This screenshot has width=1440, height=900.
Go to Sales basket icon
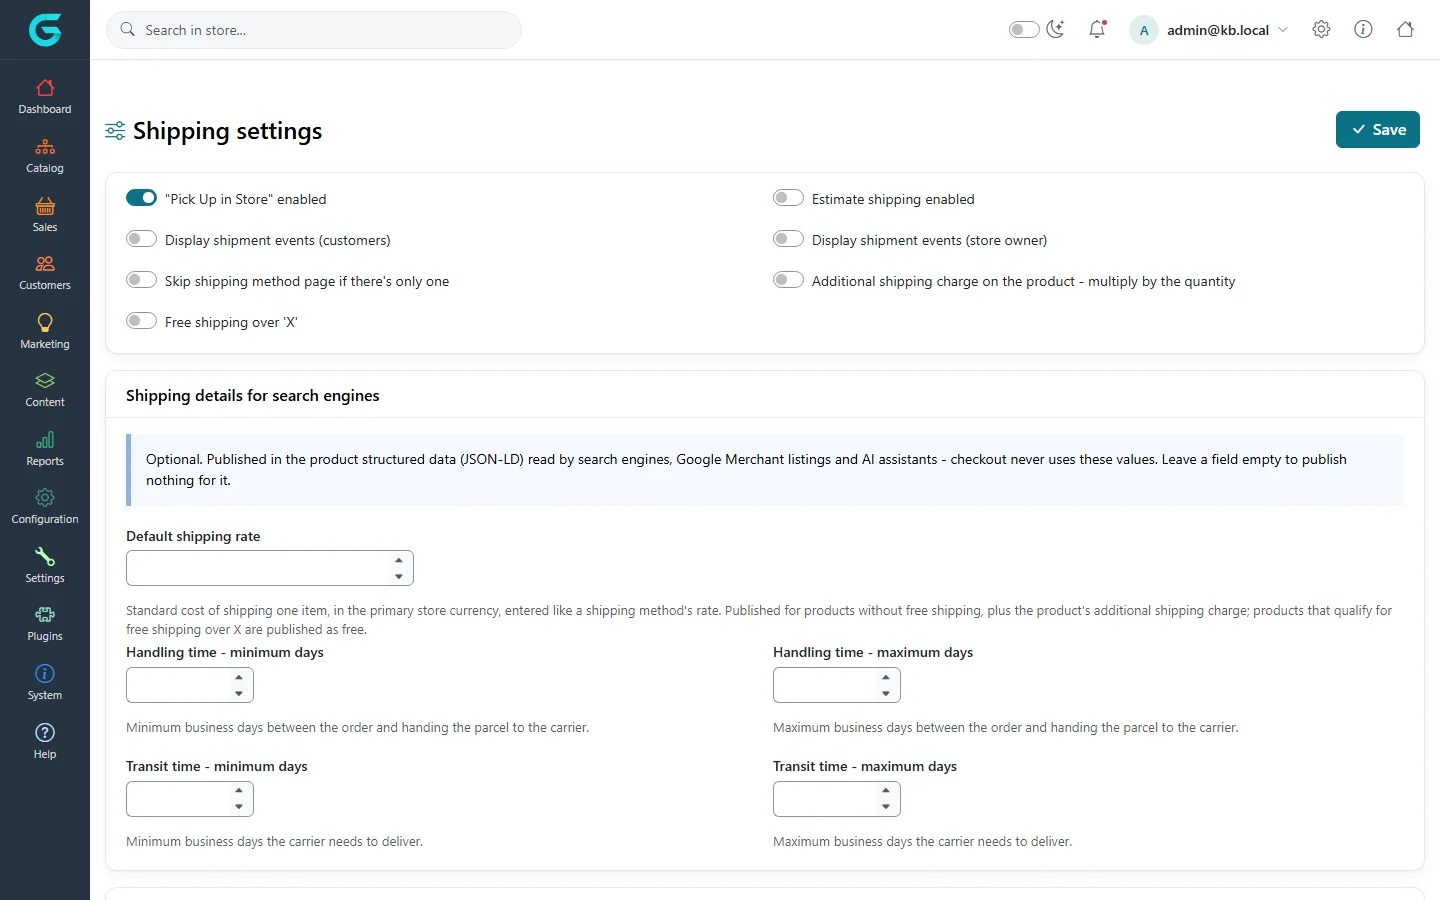45,206
